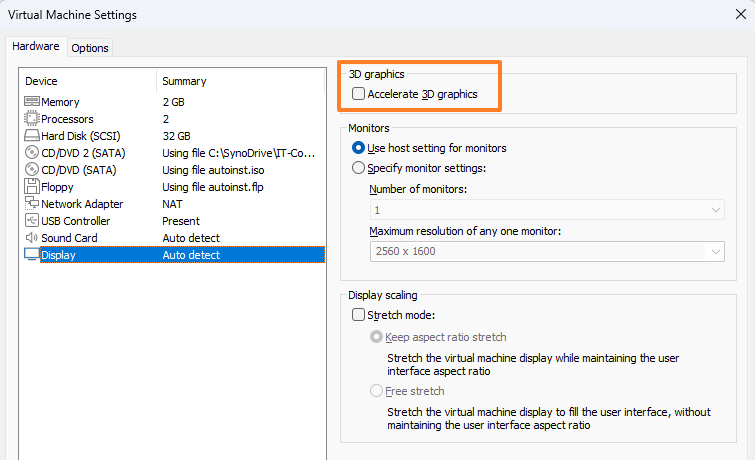Choose Specify monitor settings radio button

[x=359, y=168]
